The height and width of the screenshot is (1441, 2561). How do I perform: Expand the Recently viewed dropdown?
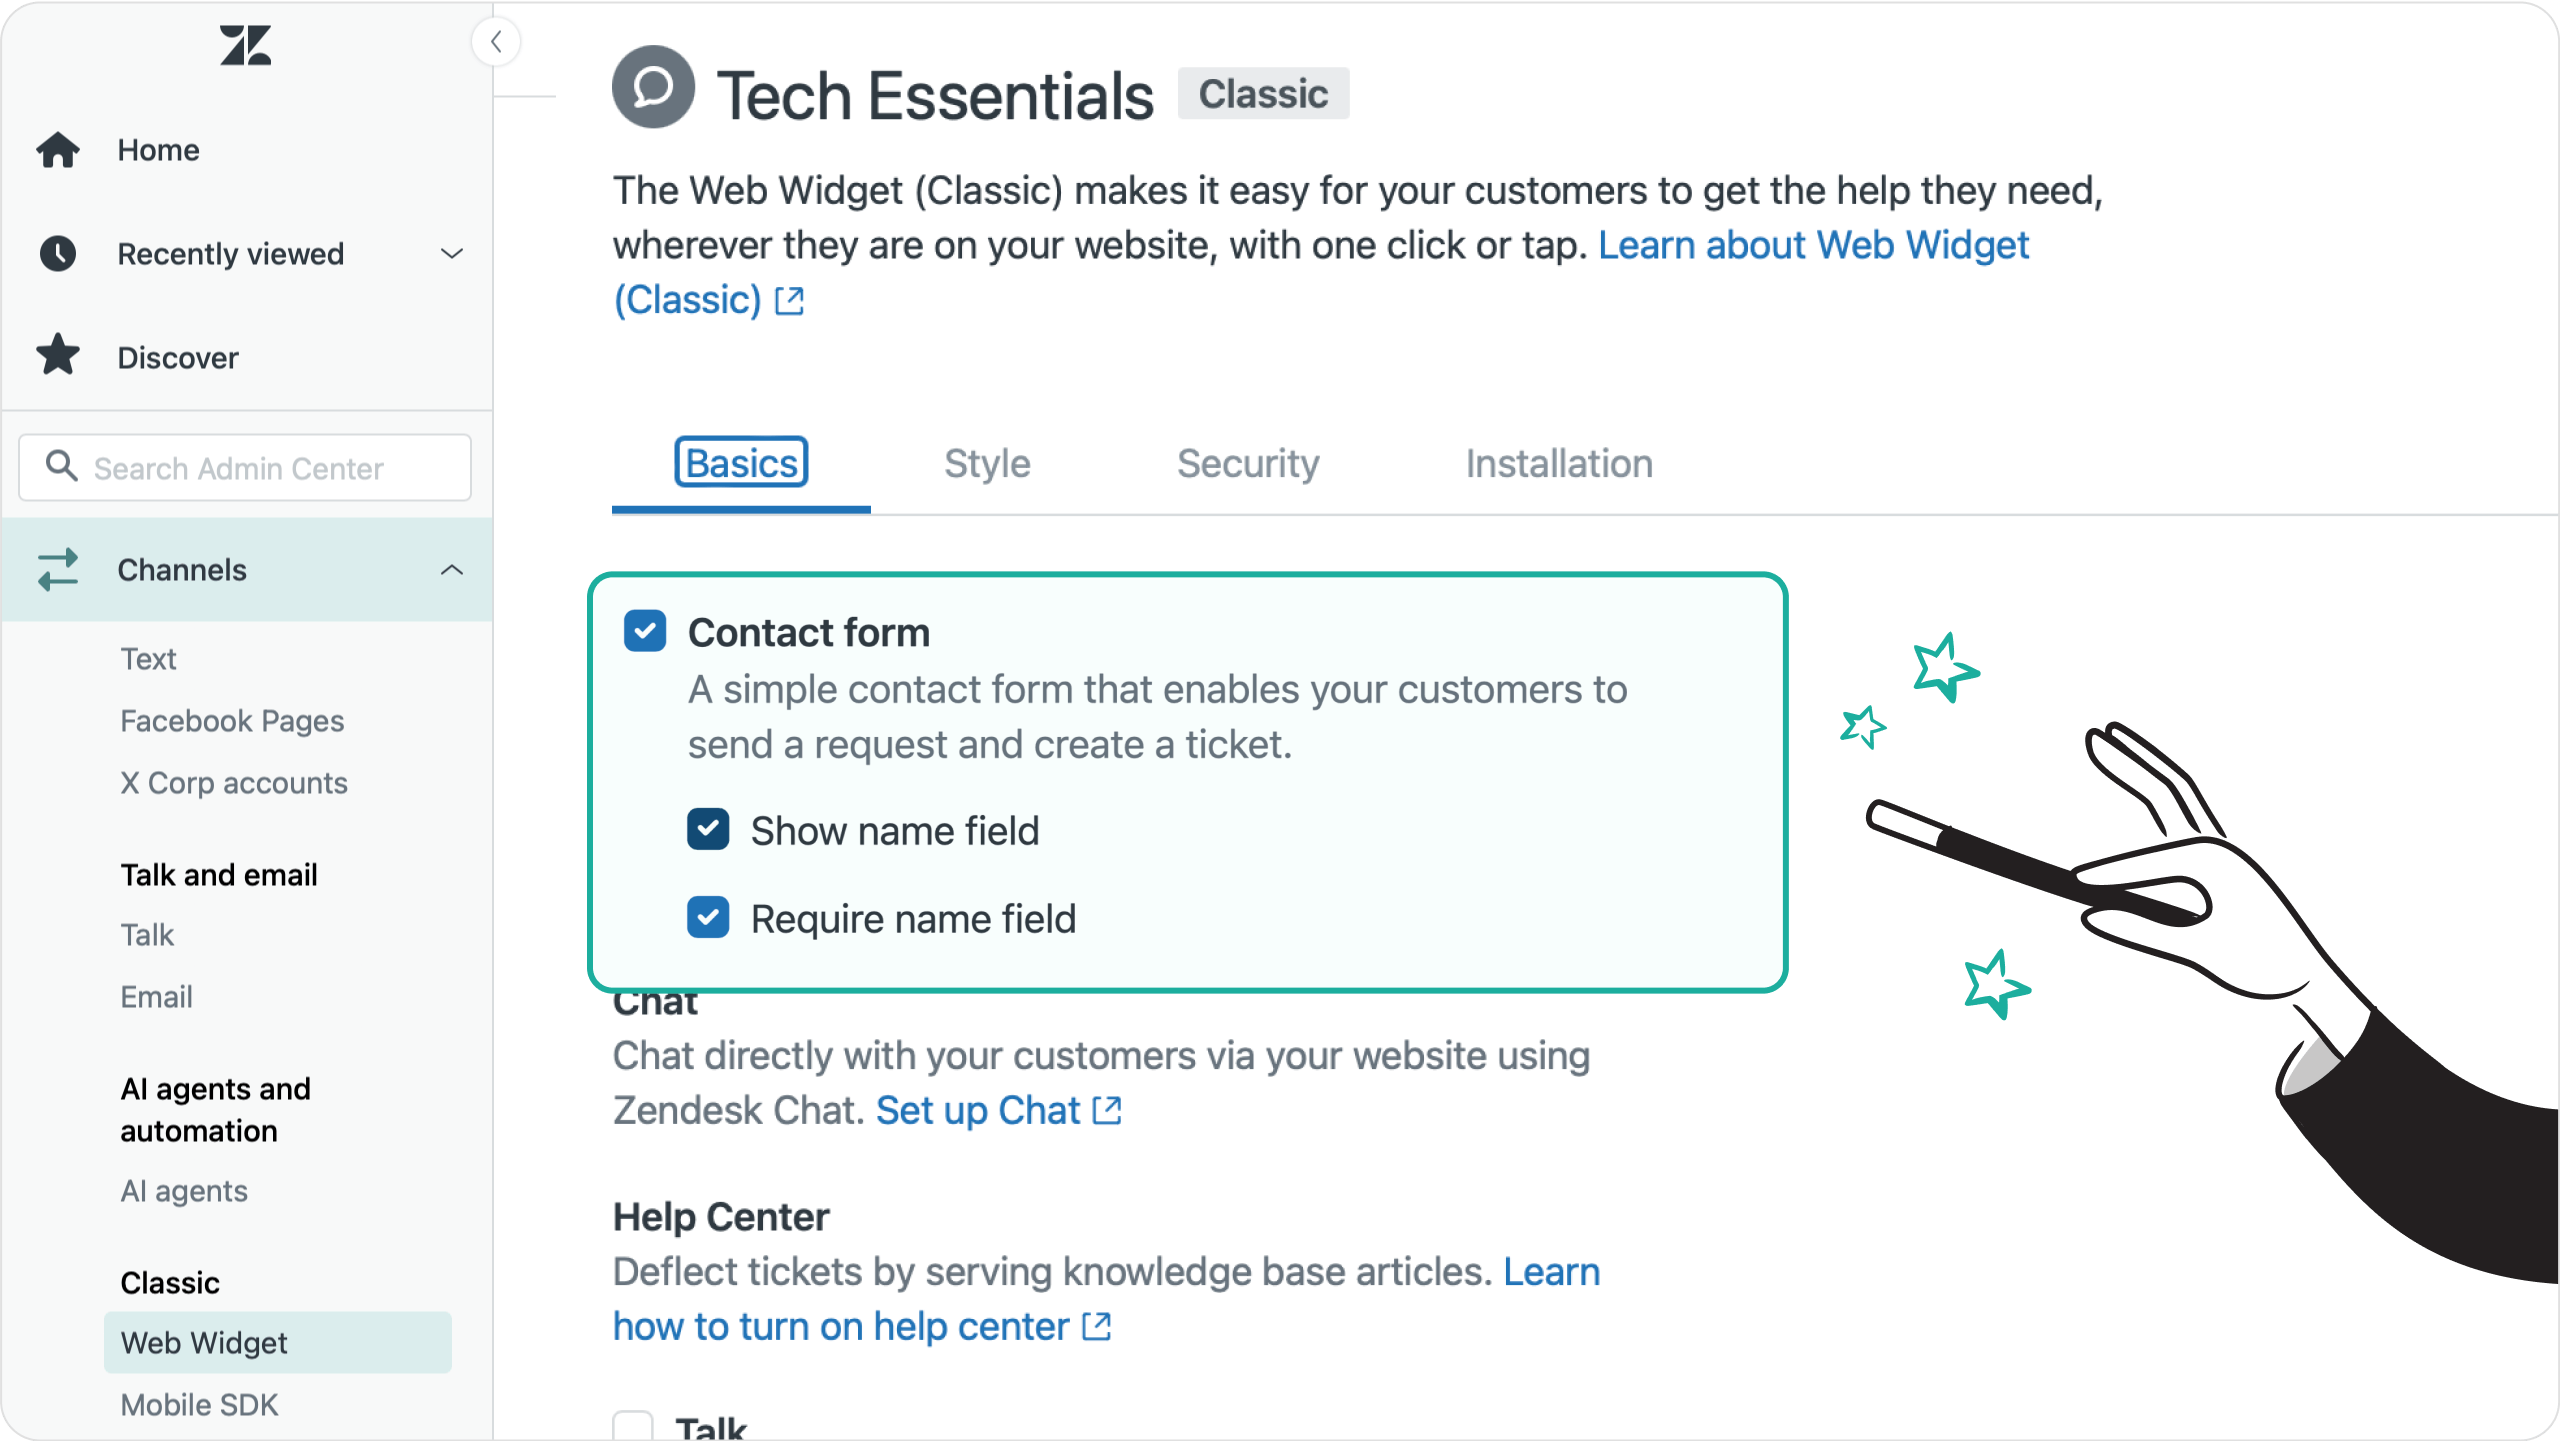454,253
